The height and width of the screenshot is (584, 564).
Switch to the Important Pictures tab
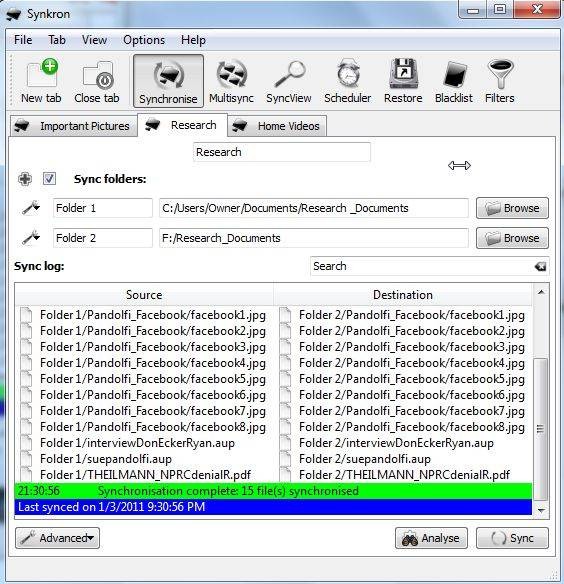pos(74,126)
